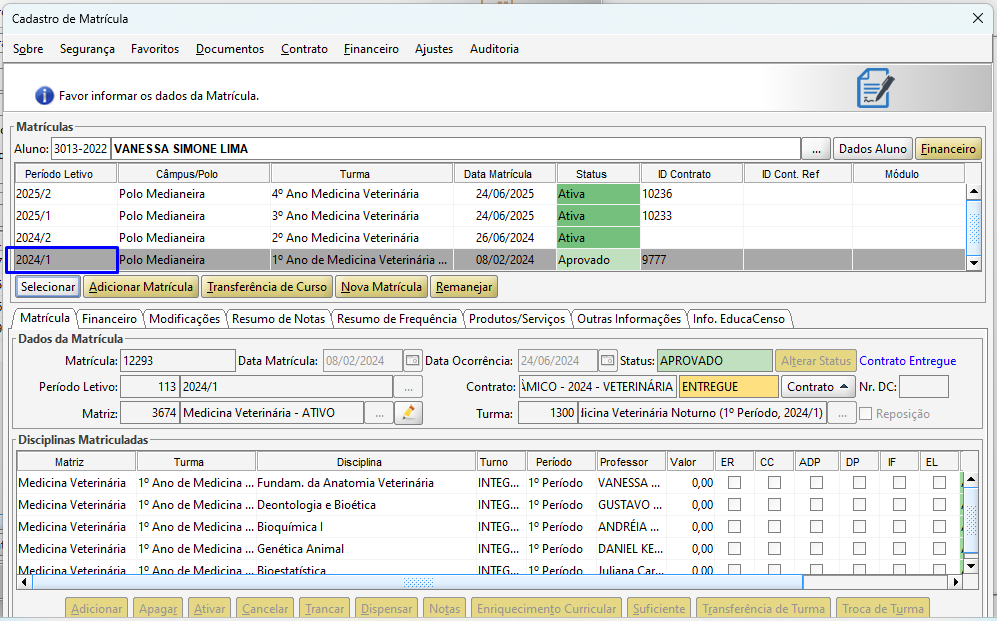Click the Nr. DC input field
This screenshot has height=621, width=997.
924,386
